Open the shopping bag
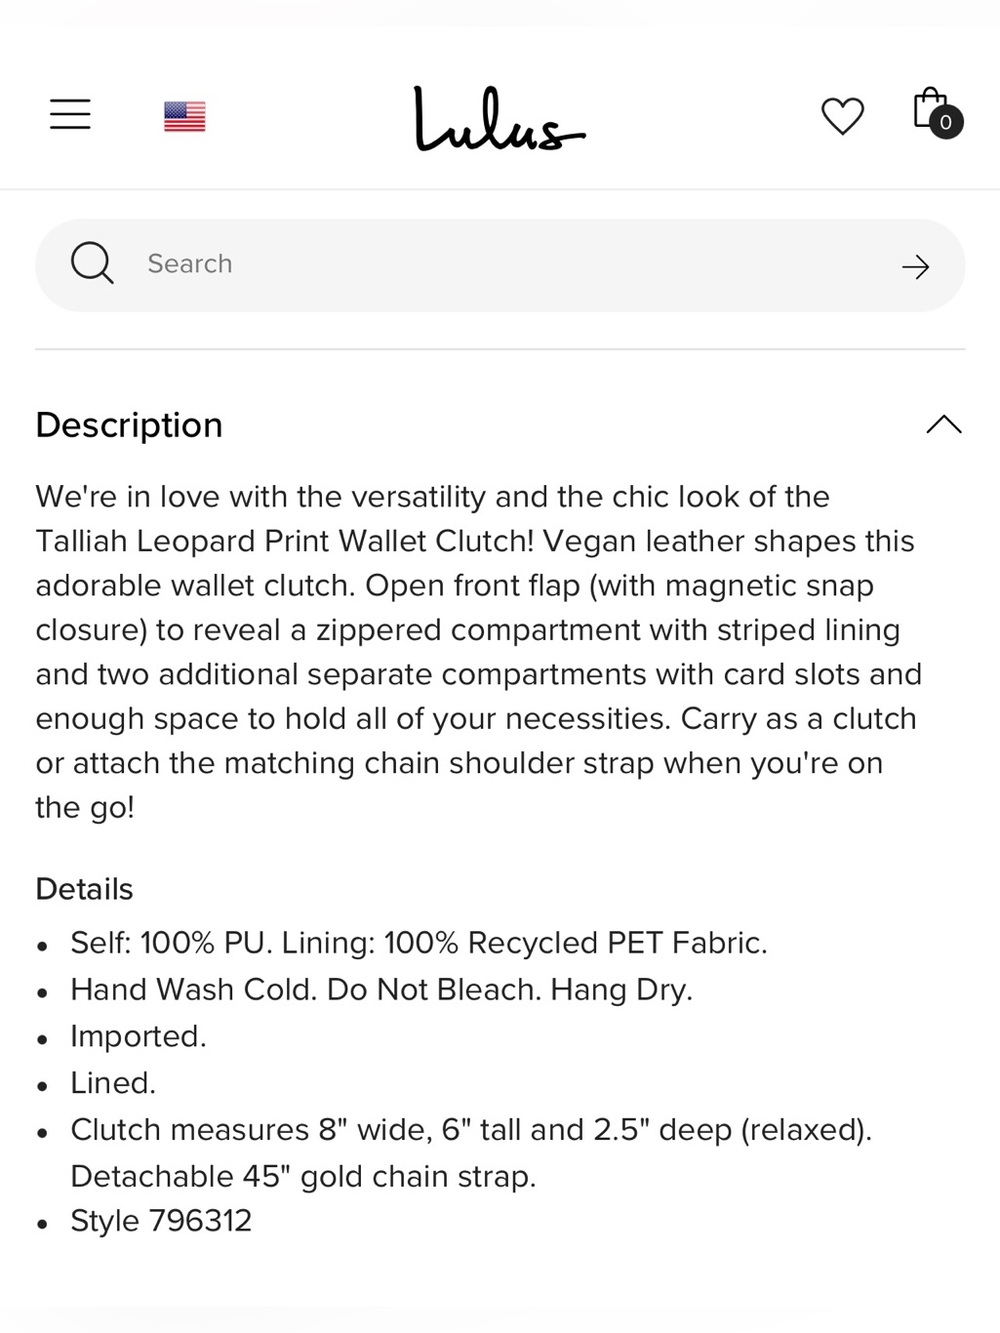 [x=930, y=108]
